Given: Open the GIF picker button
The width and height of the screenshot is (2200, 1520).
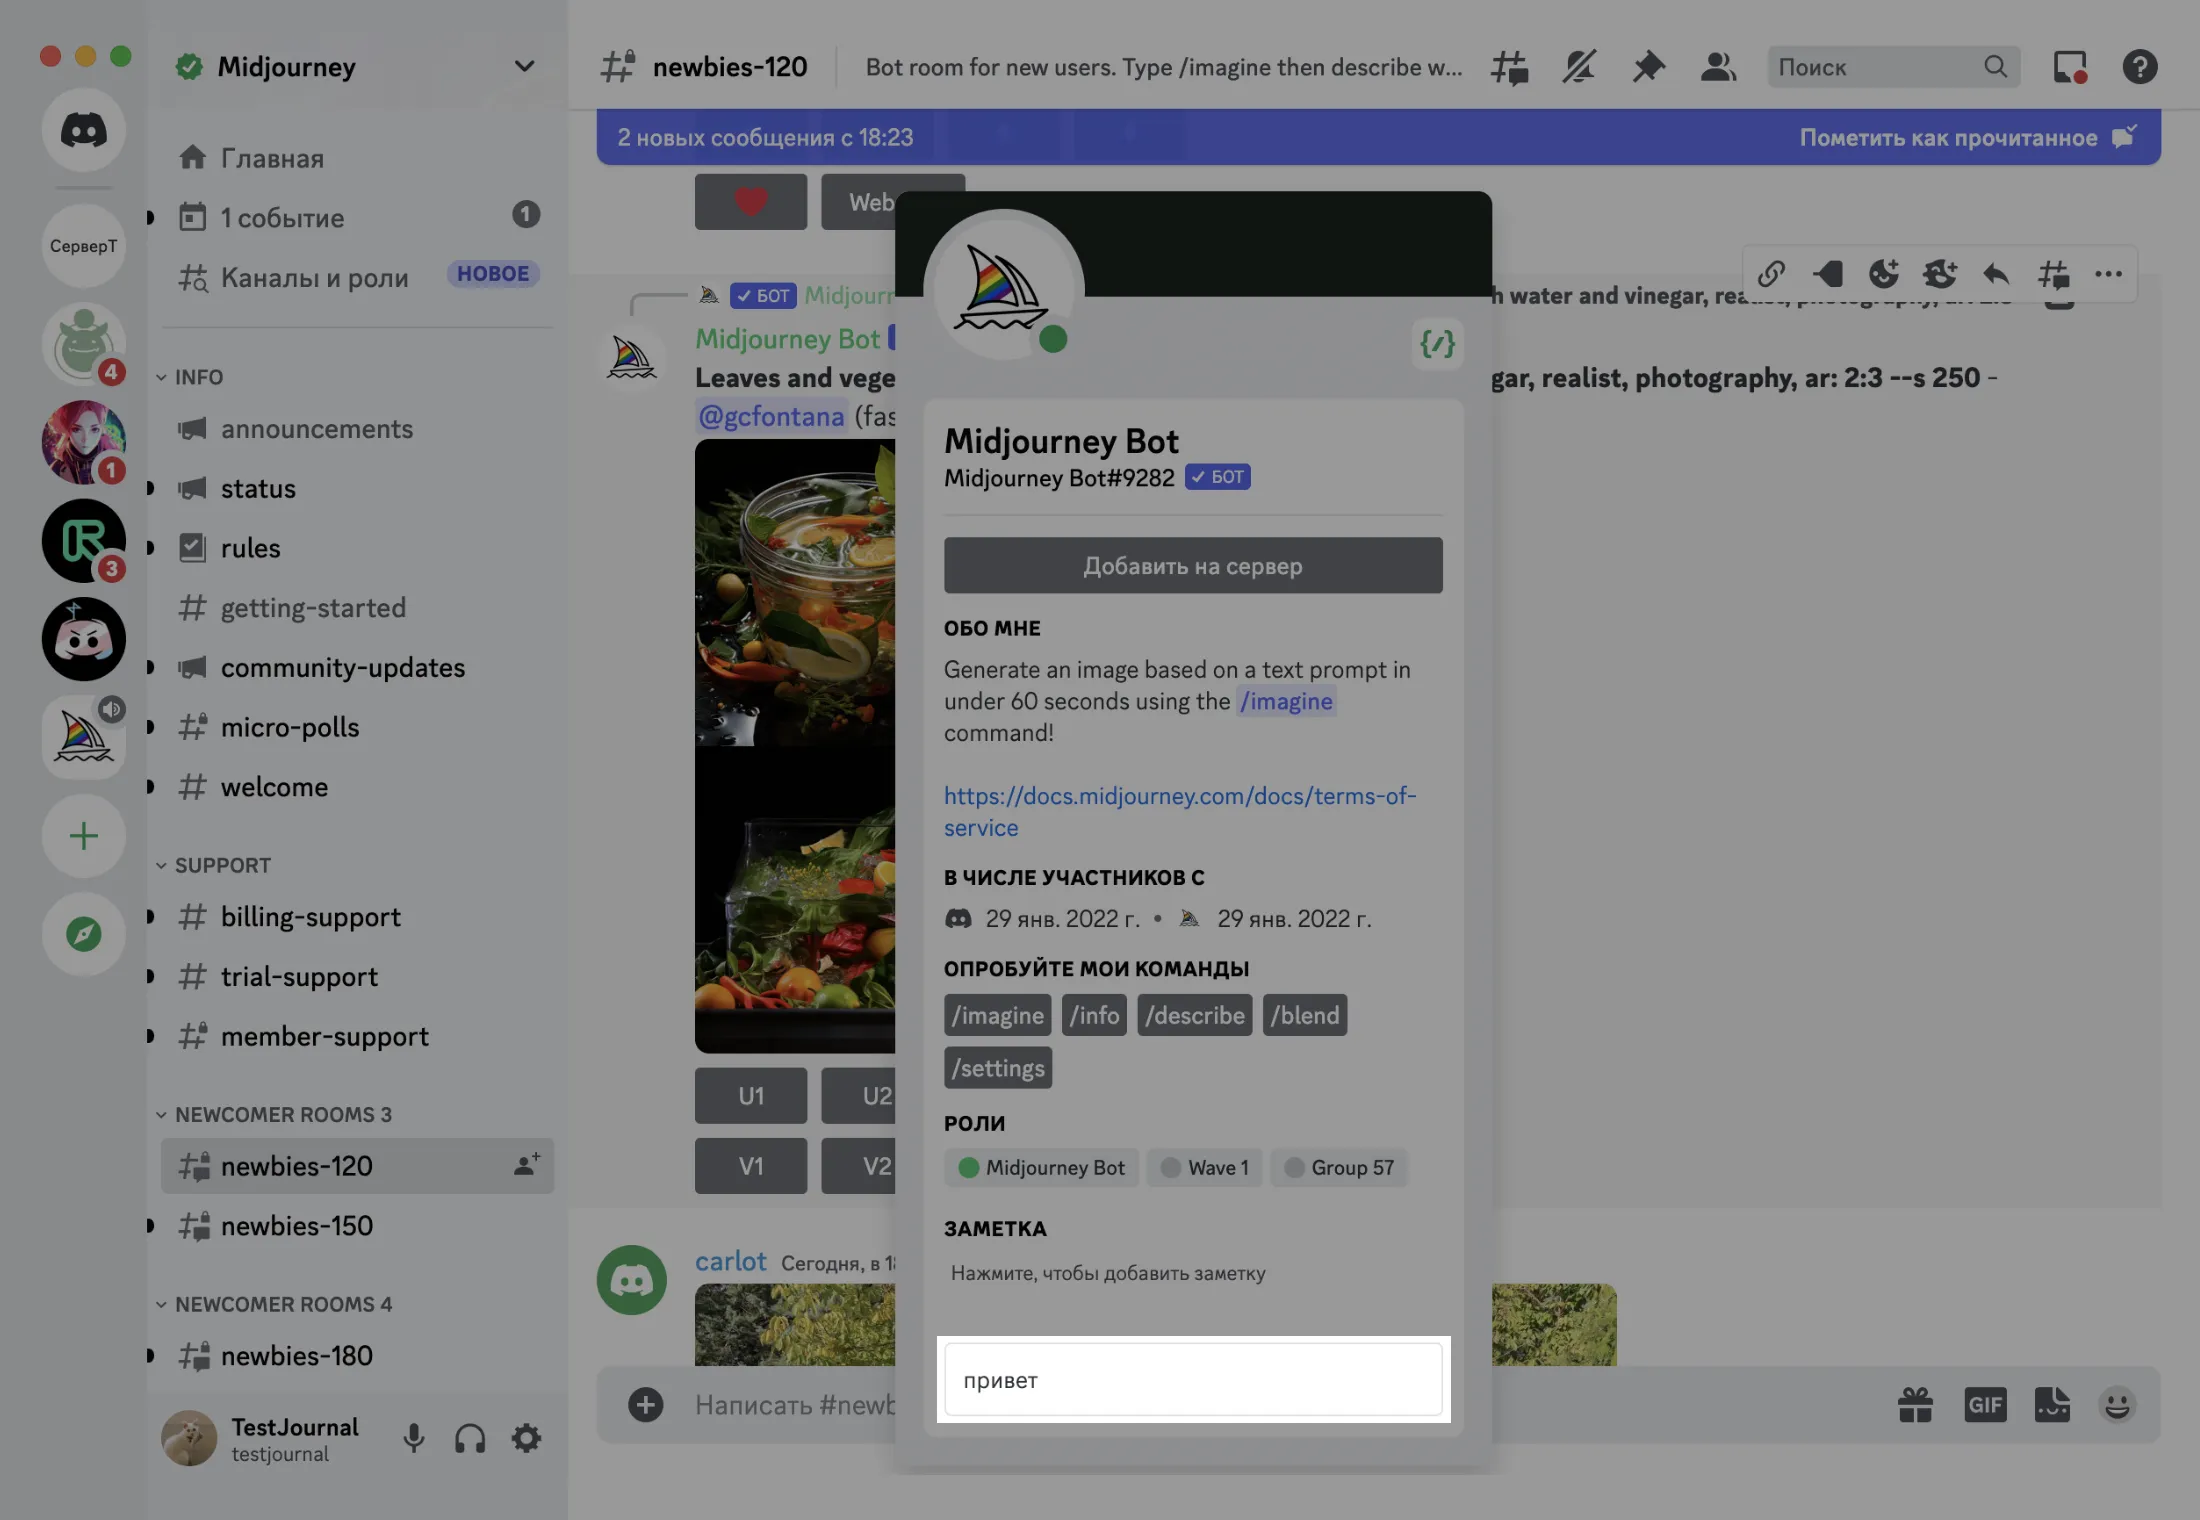Looking at the screenshot, I should 1985,1405.
